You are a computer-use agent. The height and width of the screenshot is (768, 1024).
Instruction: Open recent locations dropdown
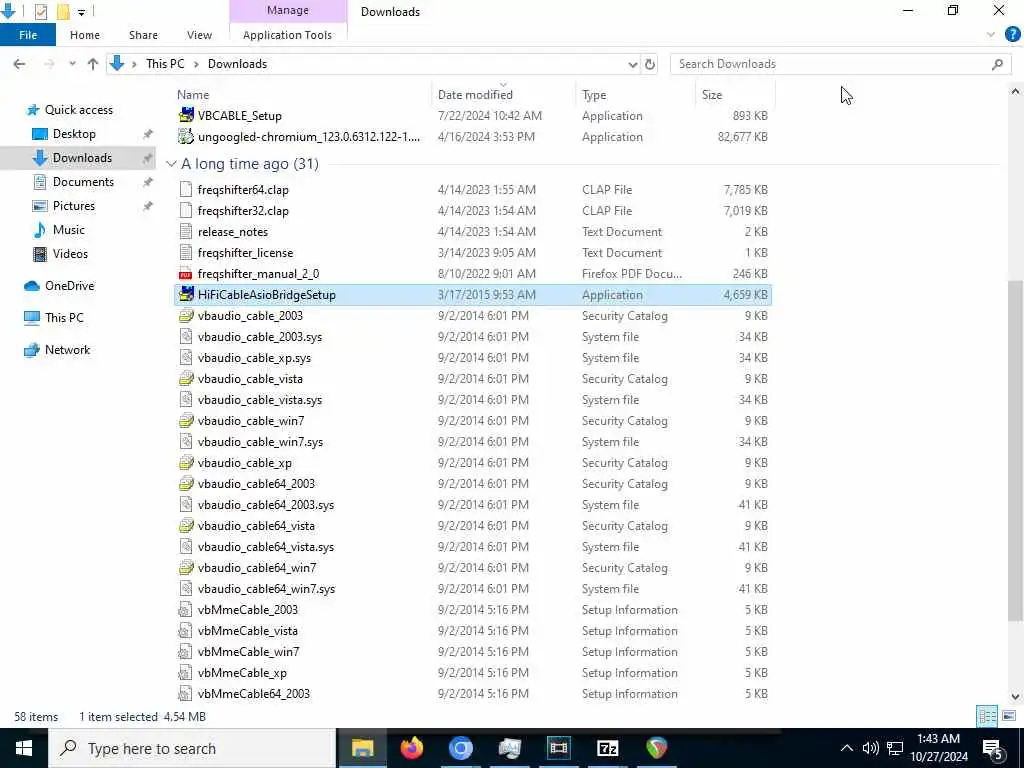tap(72, 64)
